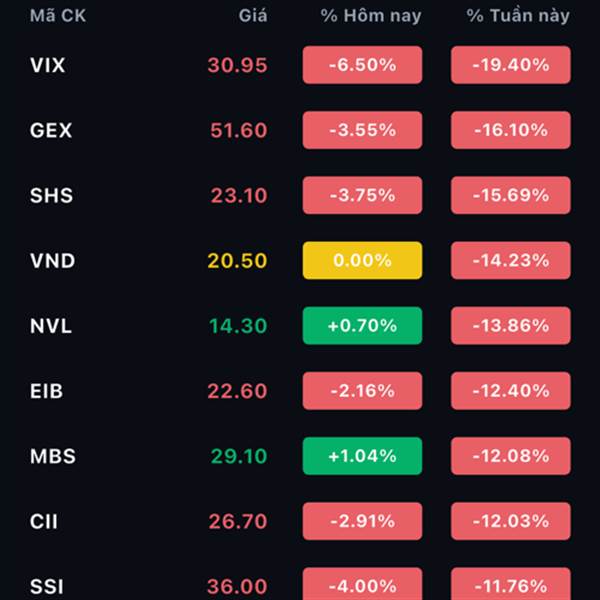Open the MBS stock symbol
The height and width of the screenshot is (600, 600).
tap(52, 456)
